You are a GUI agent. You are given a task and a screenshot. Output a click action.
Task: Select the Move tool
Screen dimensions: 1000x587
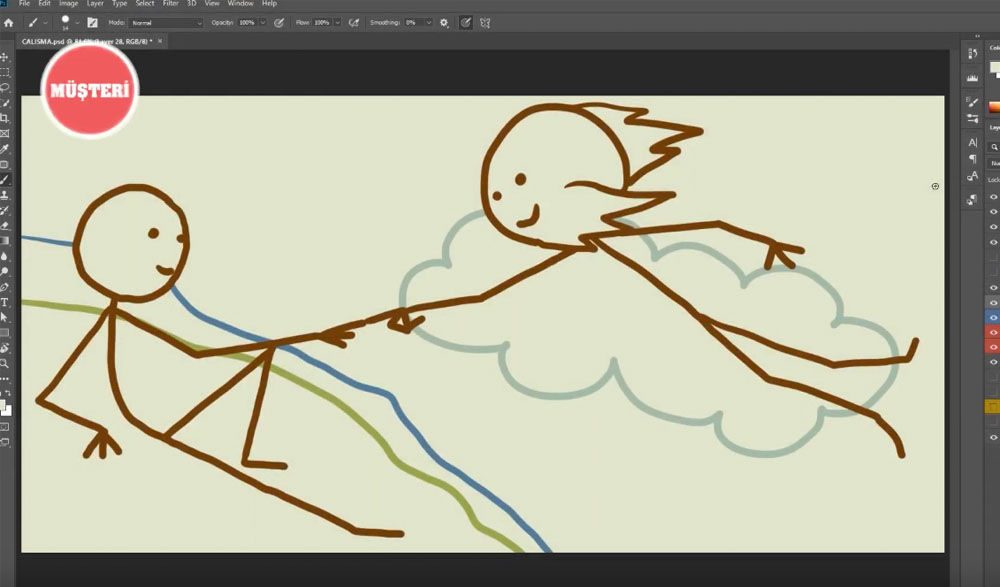pos(4,57)
